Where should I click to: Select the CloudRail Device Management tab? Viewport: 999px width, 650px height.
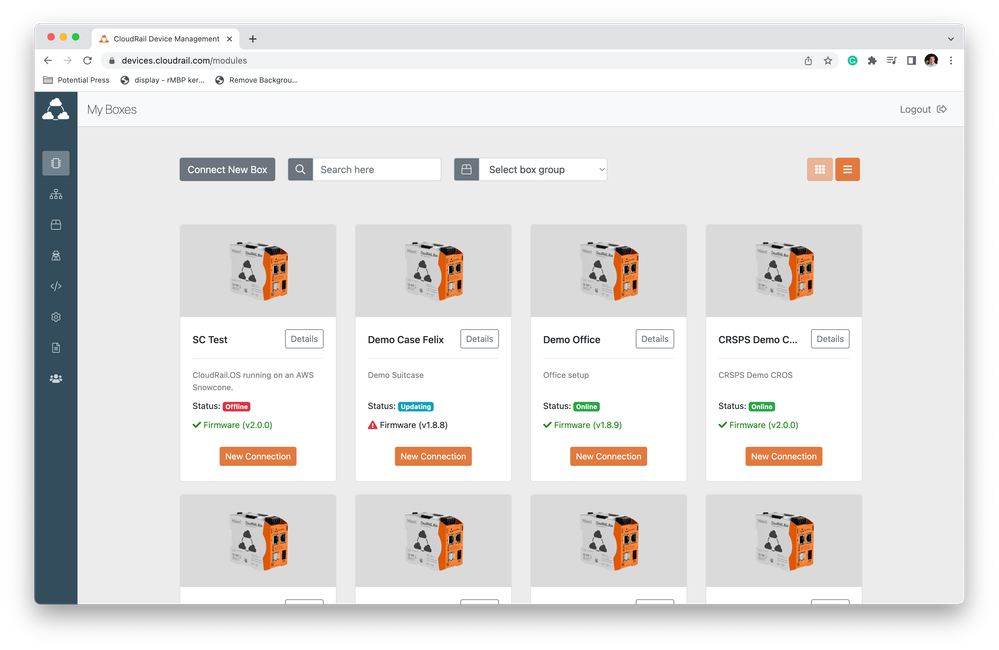point(166,39)
